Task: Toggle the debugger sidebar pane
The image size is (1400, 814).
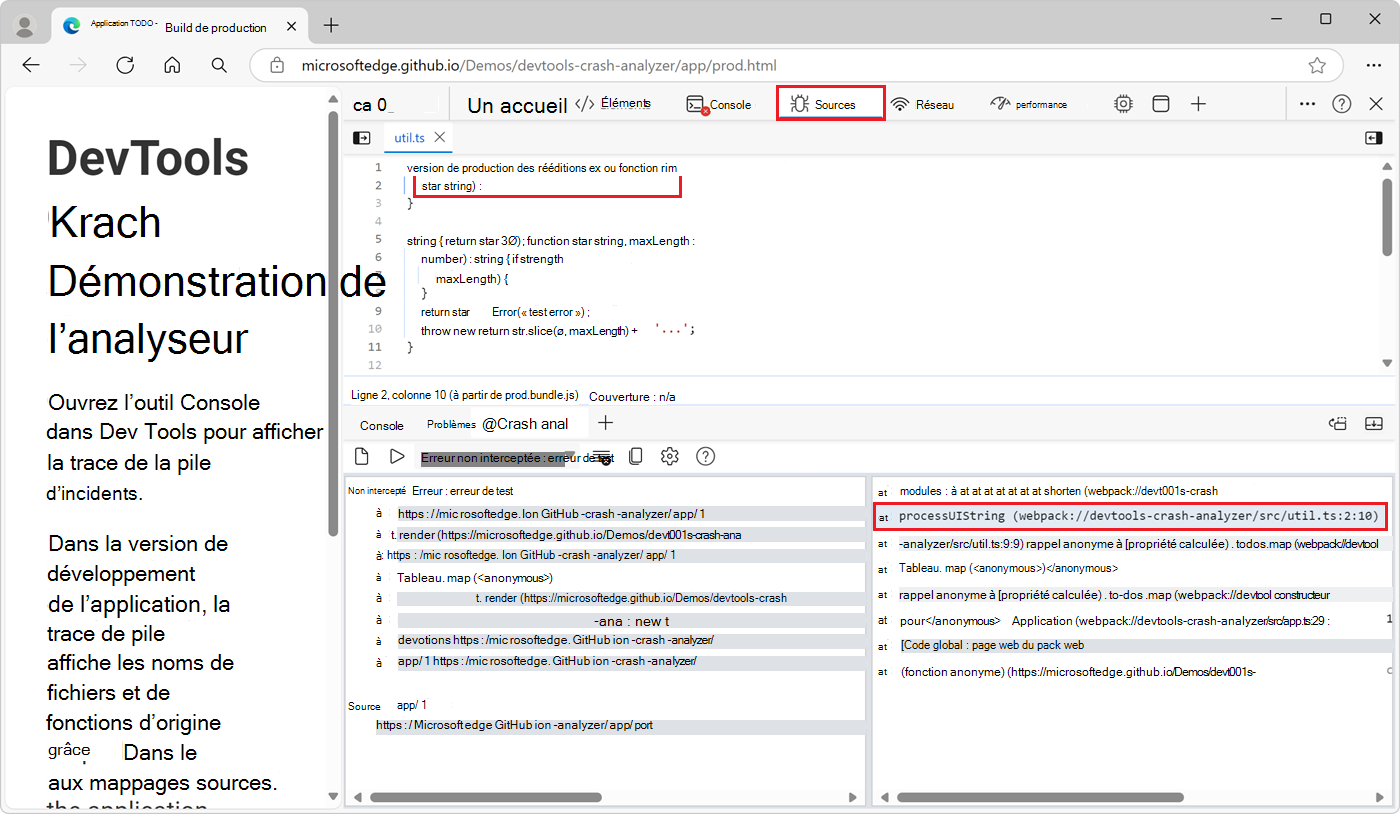Action: (x=1374, y=137)
